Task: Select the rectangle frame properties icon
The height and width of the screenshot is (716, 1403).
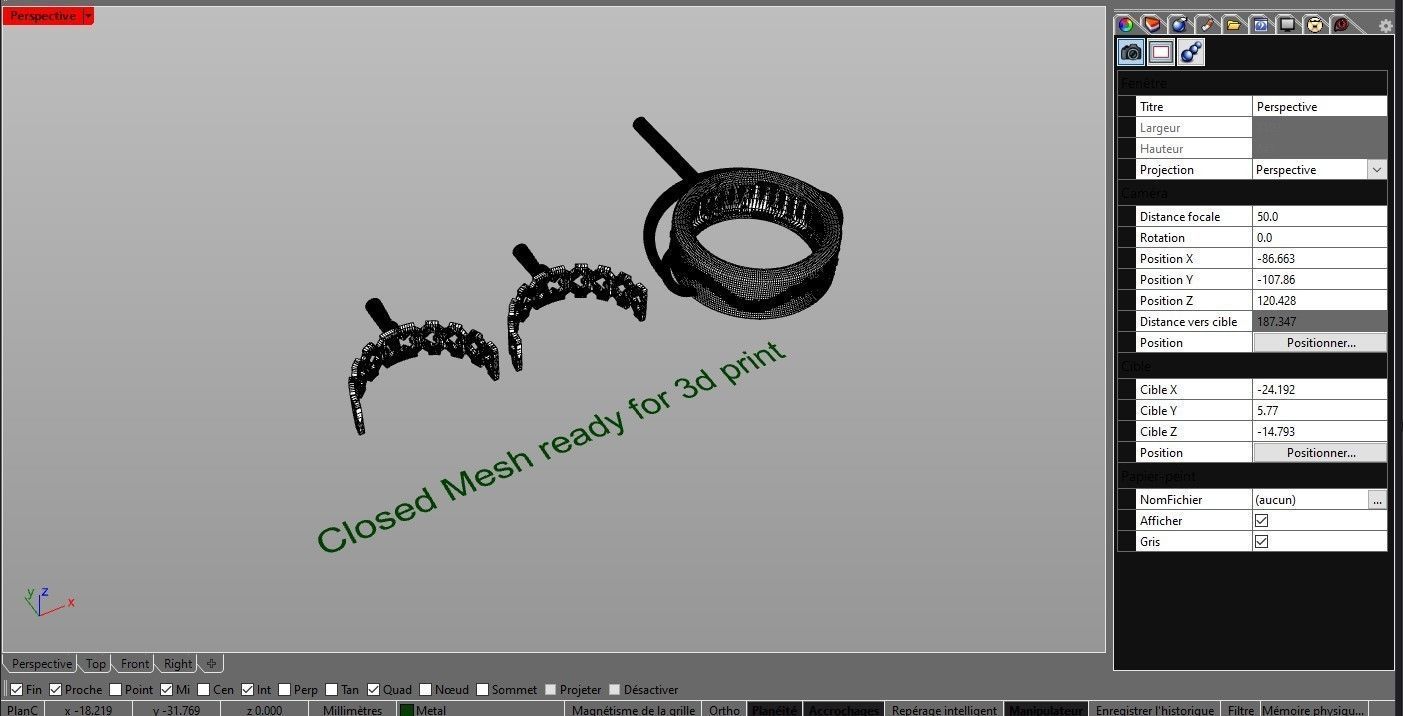Action: click(1161, 52)
